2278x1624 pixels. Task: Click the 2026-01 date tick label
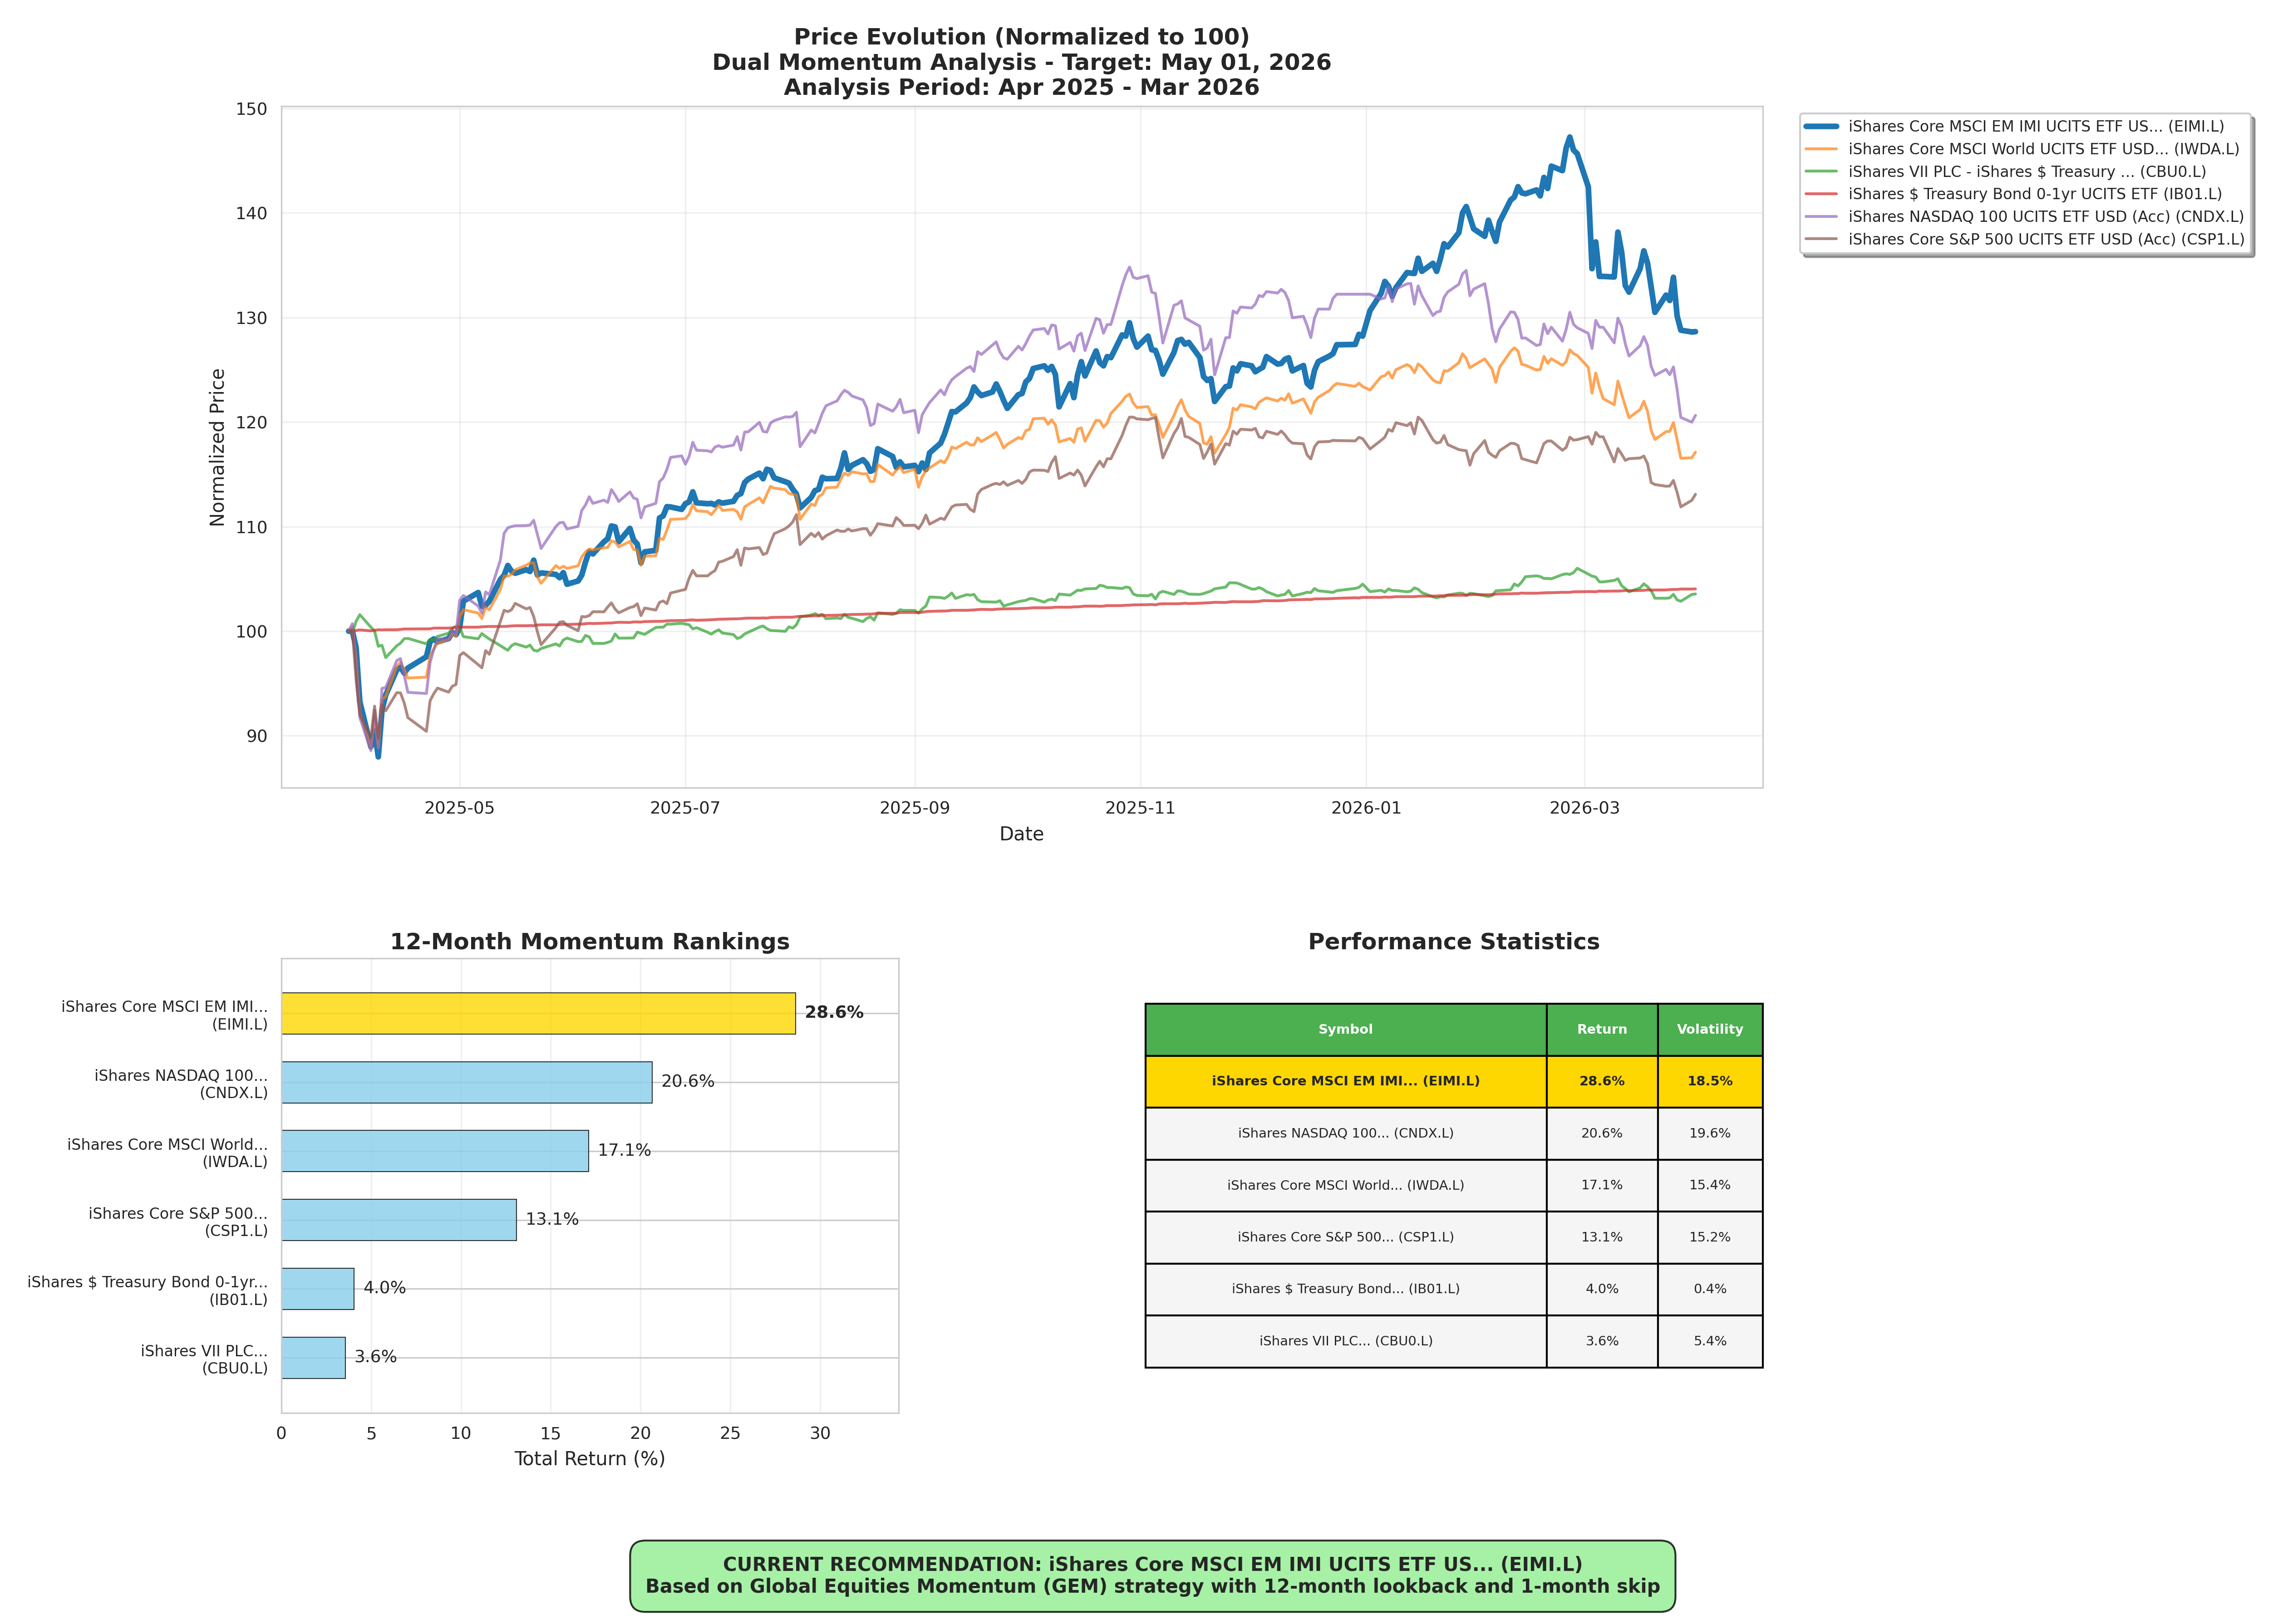(1366, 808)
